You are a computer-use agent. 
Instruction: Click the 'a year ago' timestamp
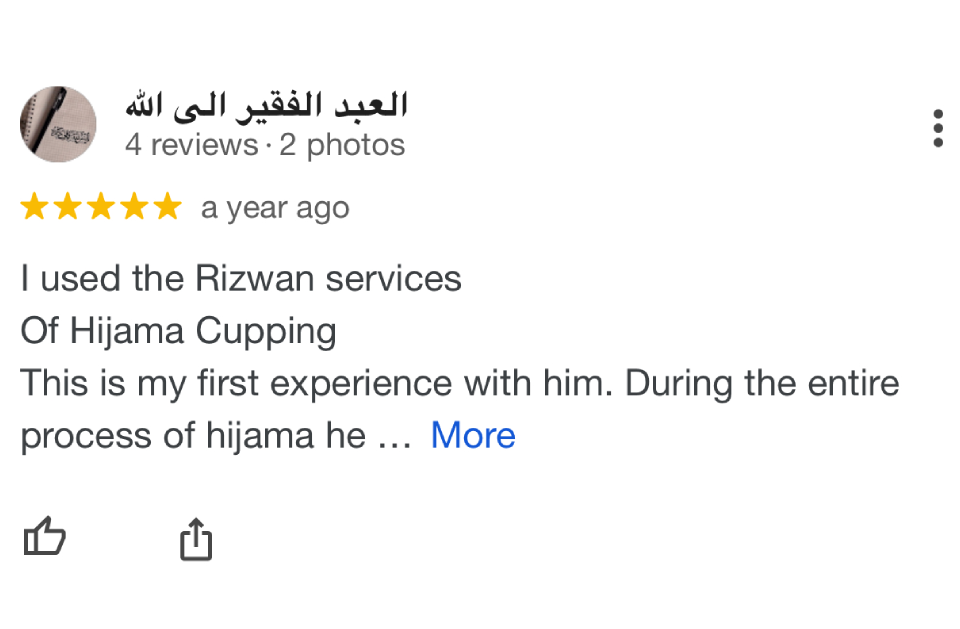[x=275, y=209]
